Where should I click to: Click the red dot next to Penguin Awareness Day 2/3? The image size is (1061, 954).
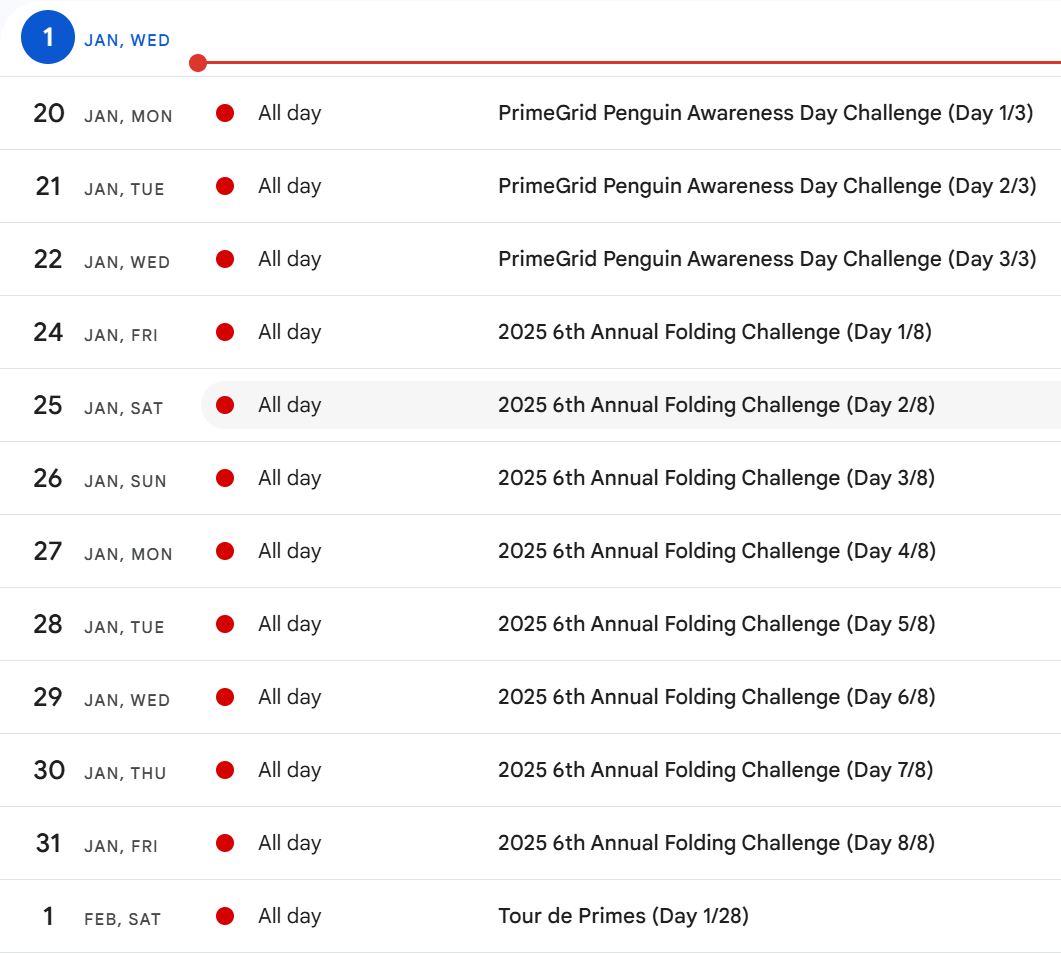224,186
